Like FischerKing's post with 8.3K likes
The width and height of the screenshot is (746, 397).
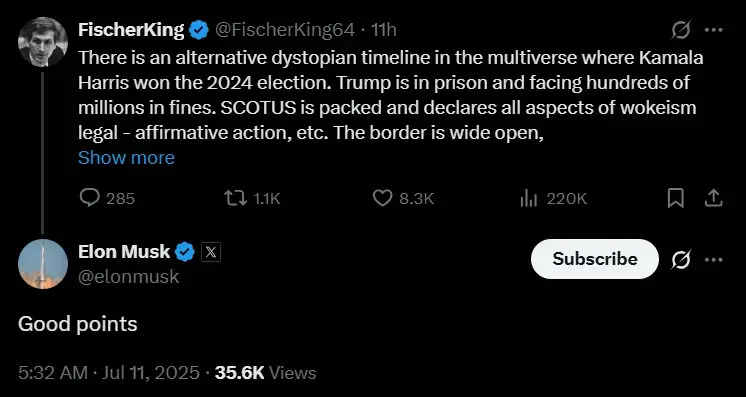pos(382,198)
